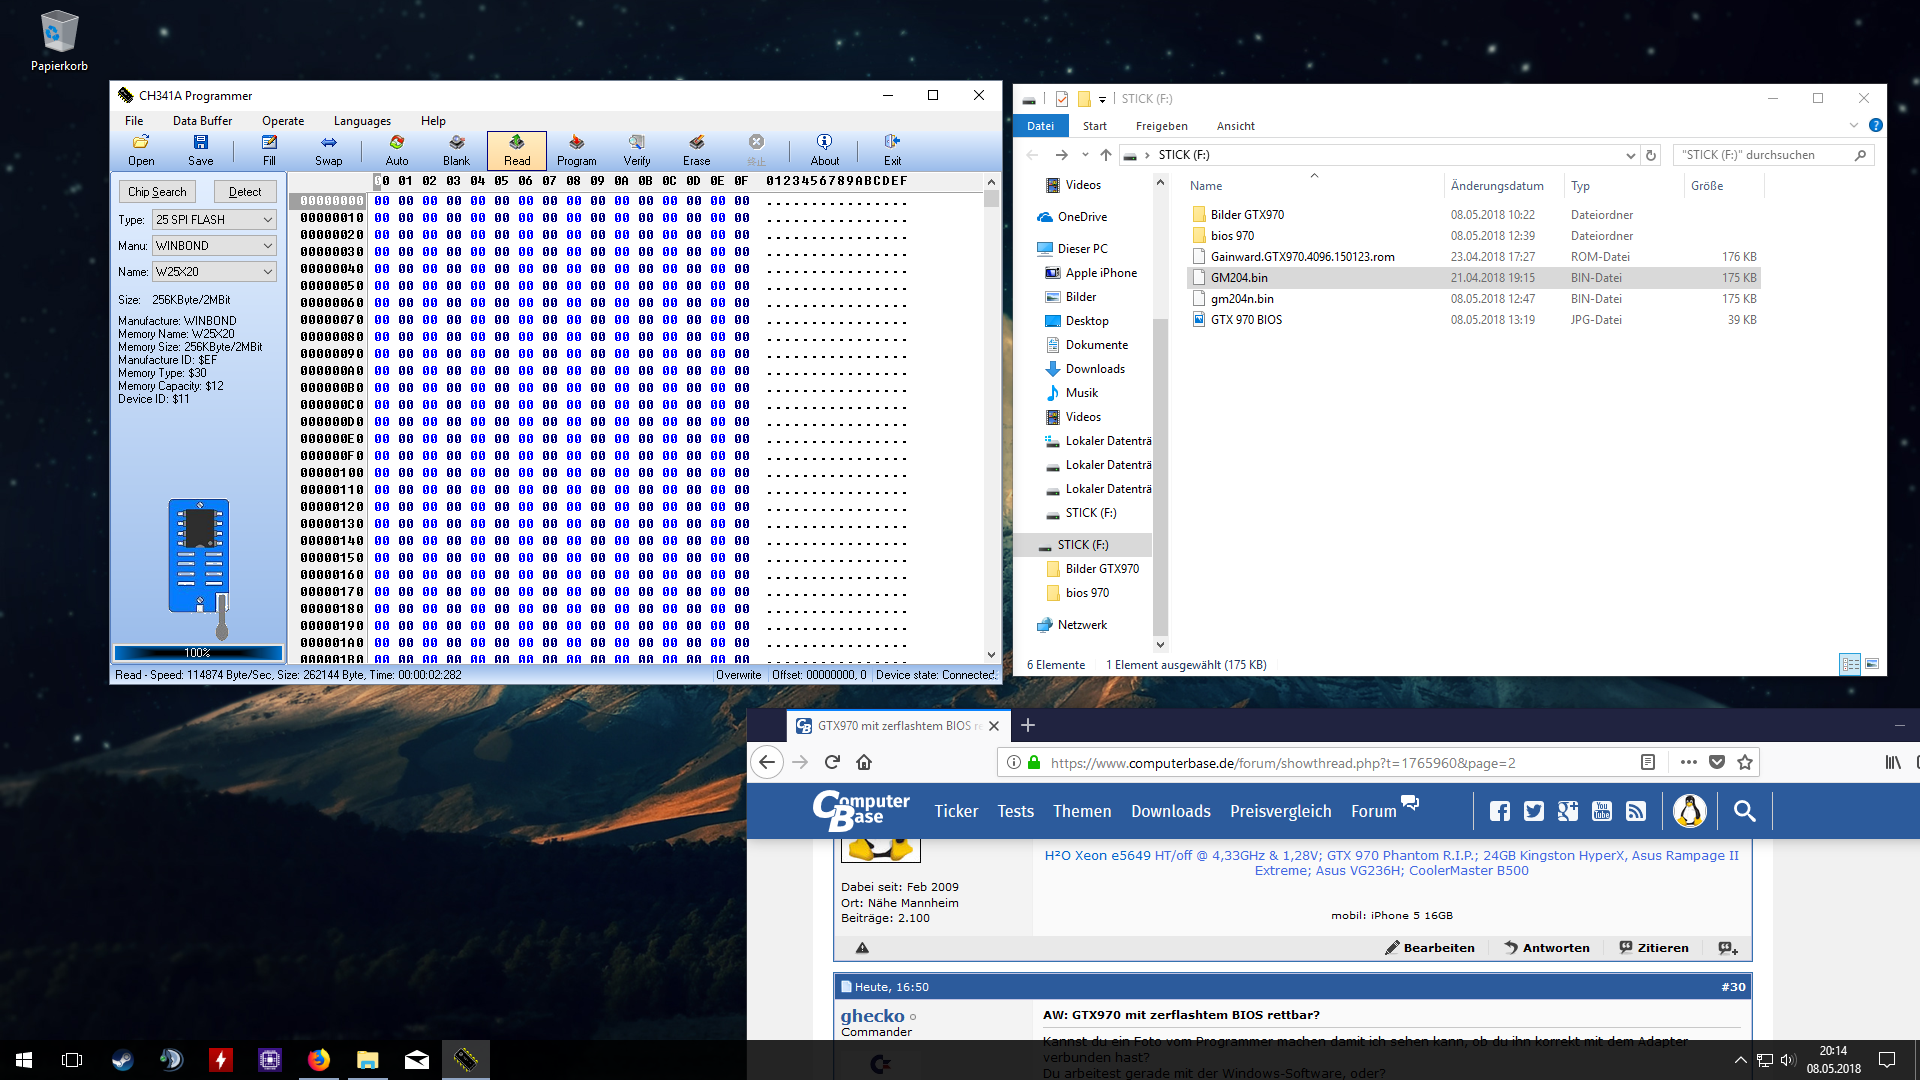Switch to the Ansicht ribbon tab

pos(1235,126)
